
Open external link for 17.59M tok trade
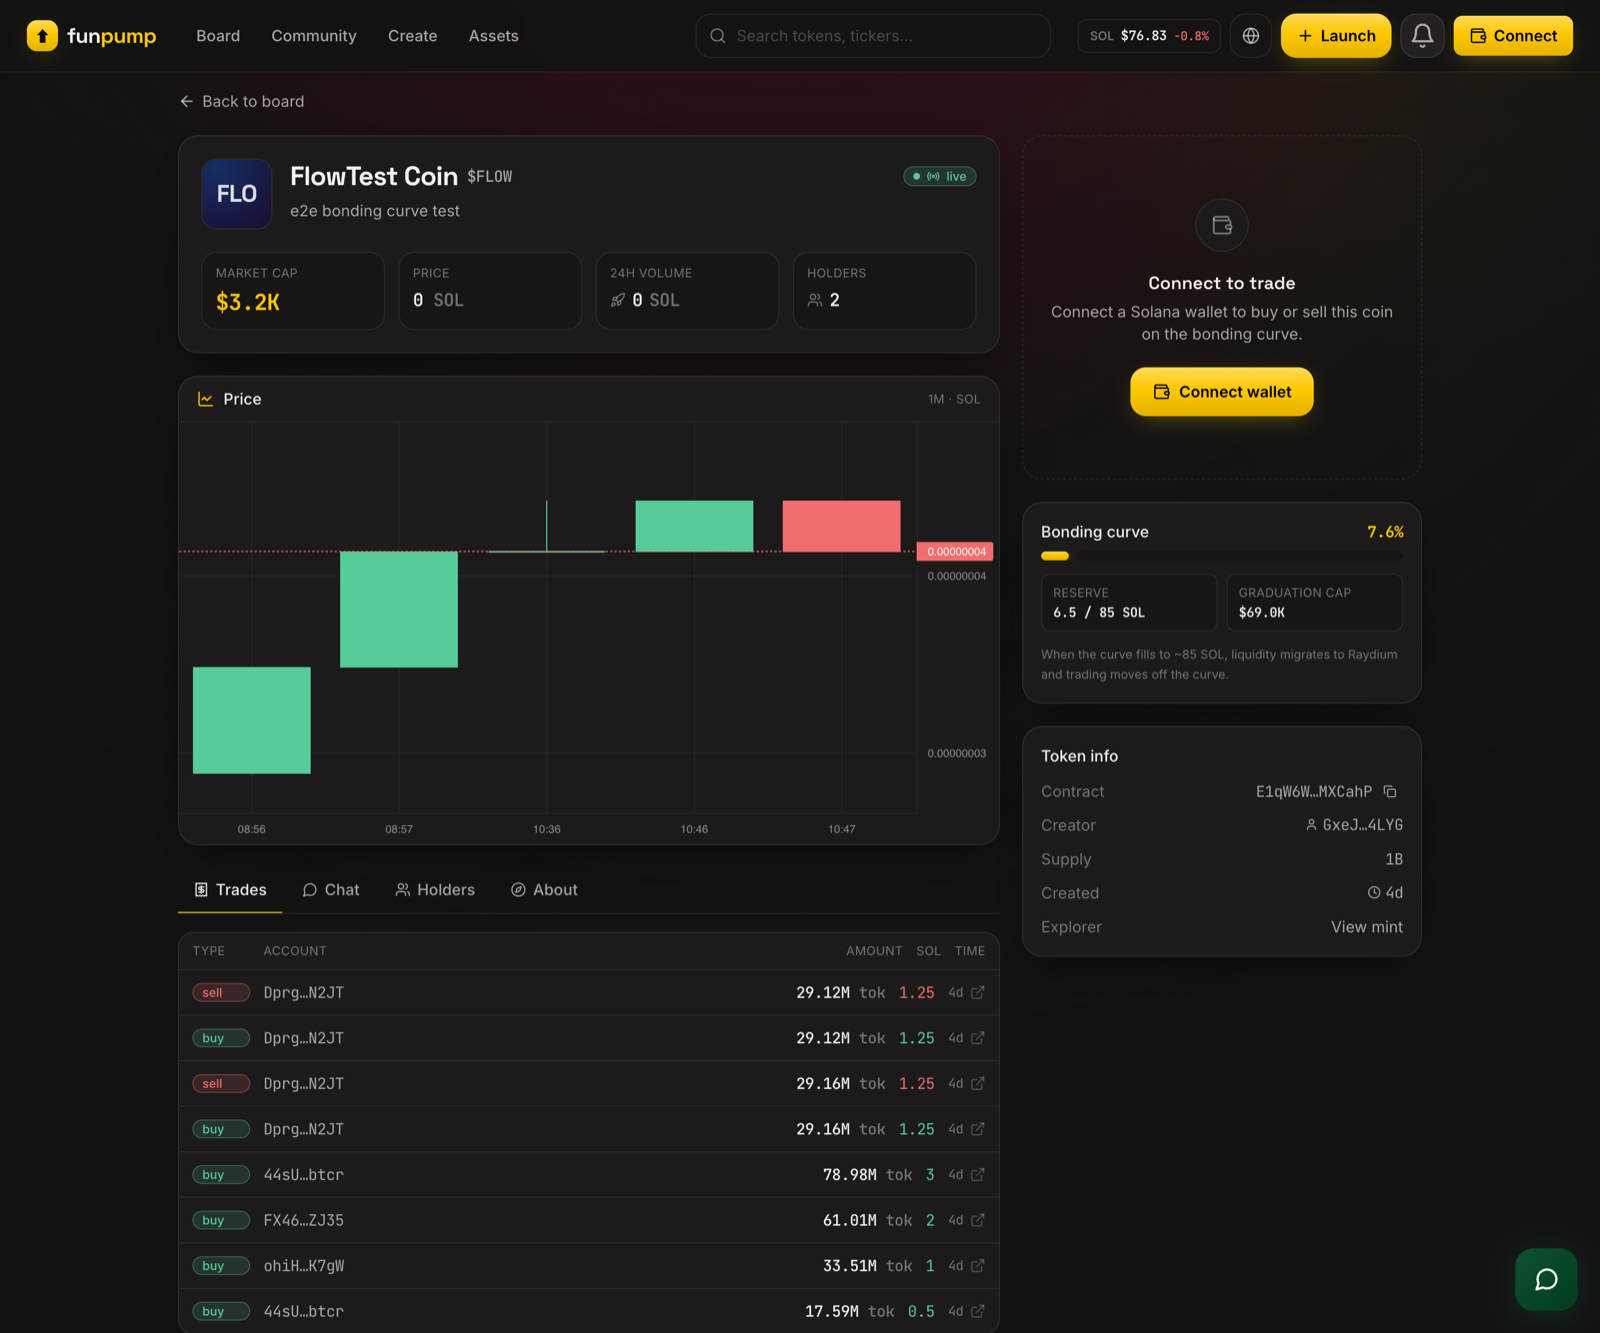978,1311
